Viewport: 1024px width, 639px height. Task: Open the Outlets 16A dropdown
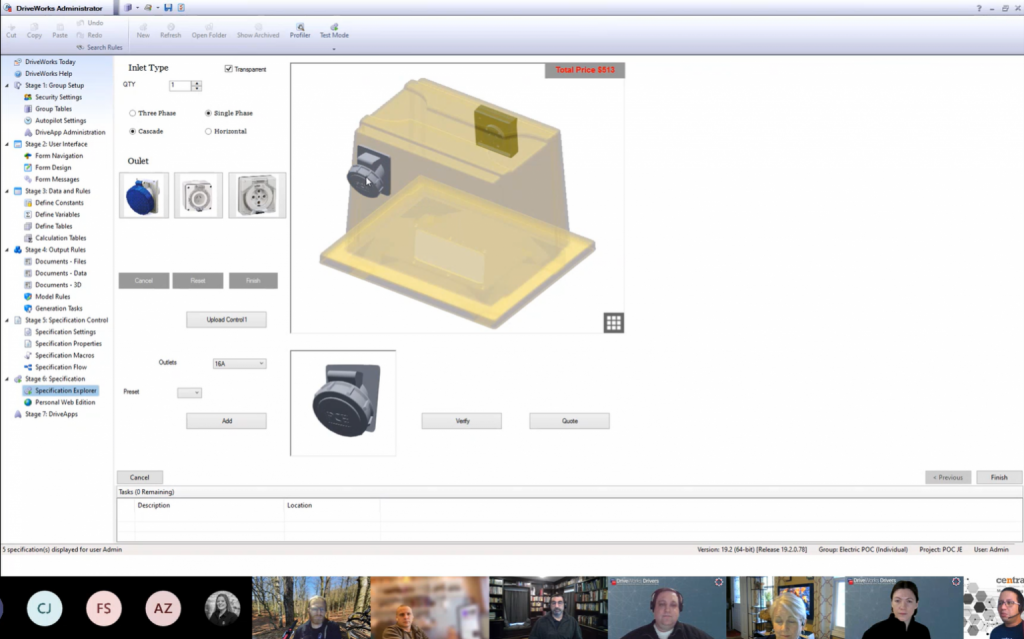239,363
